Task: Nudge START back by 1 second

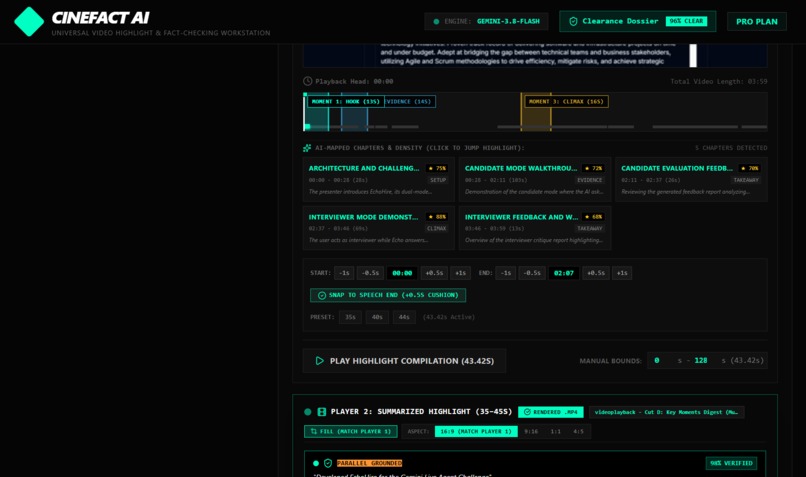Action: click(344, 273)
